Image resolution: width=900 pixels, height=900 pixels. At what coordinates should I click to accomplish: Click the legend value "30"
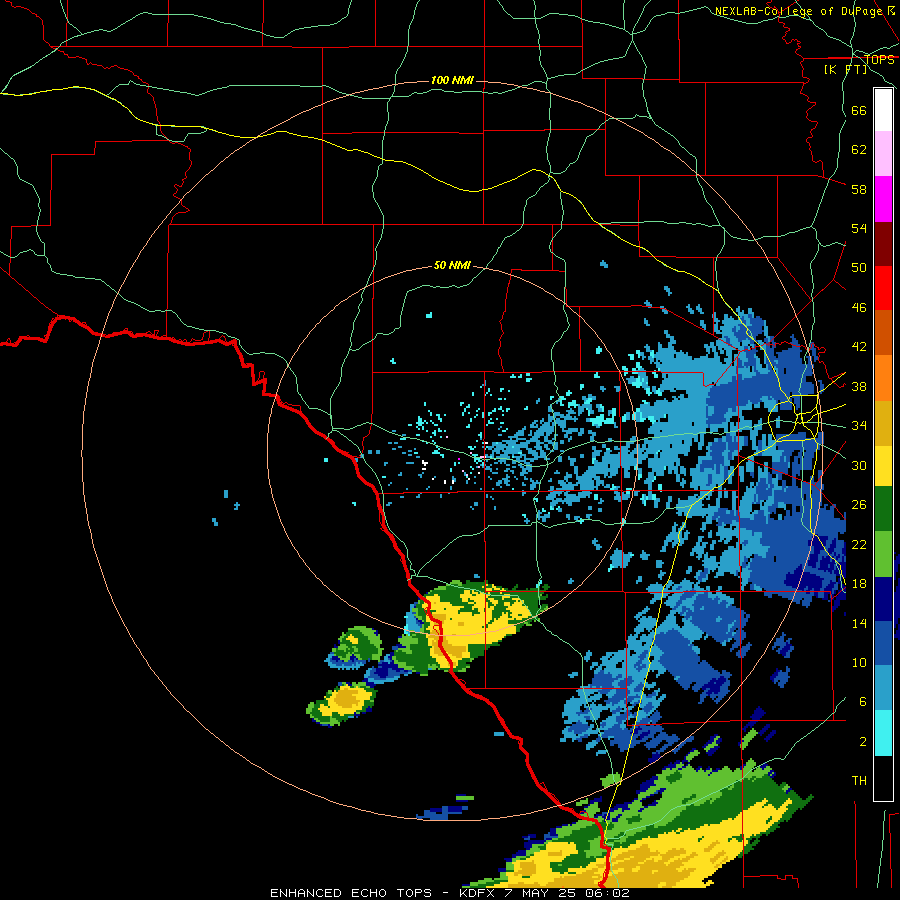click(x=859, y=465)
